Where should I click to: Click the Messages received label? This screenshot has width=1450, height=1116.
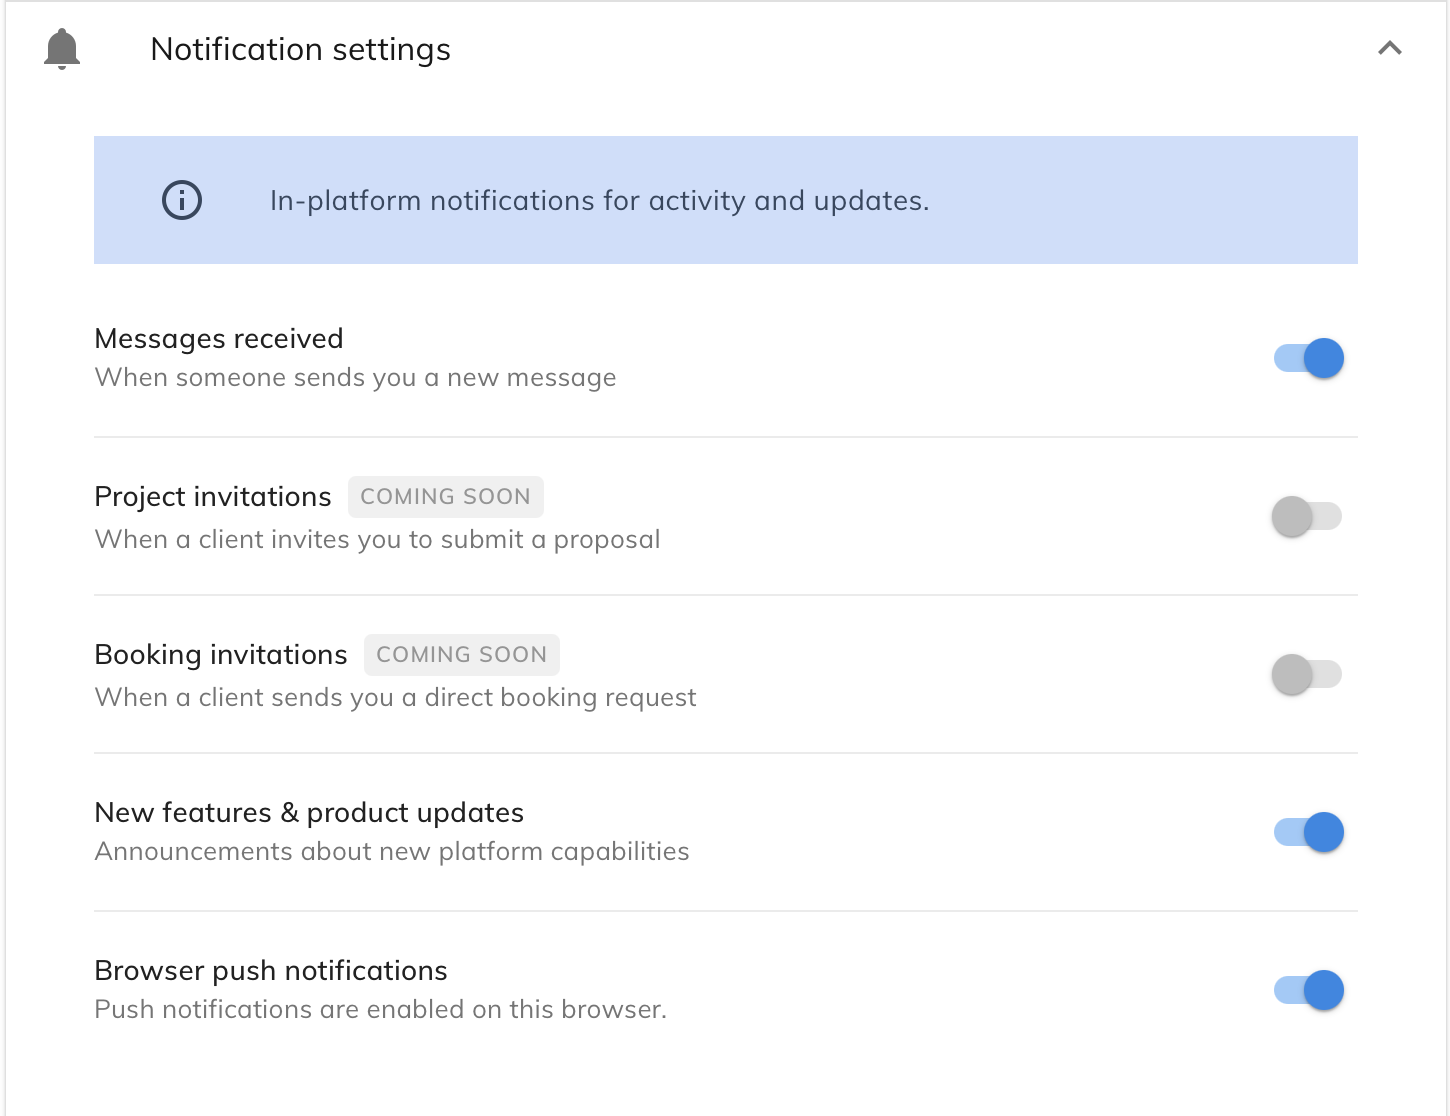[x=219, y=339]
